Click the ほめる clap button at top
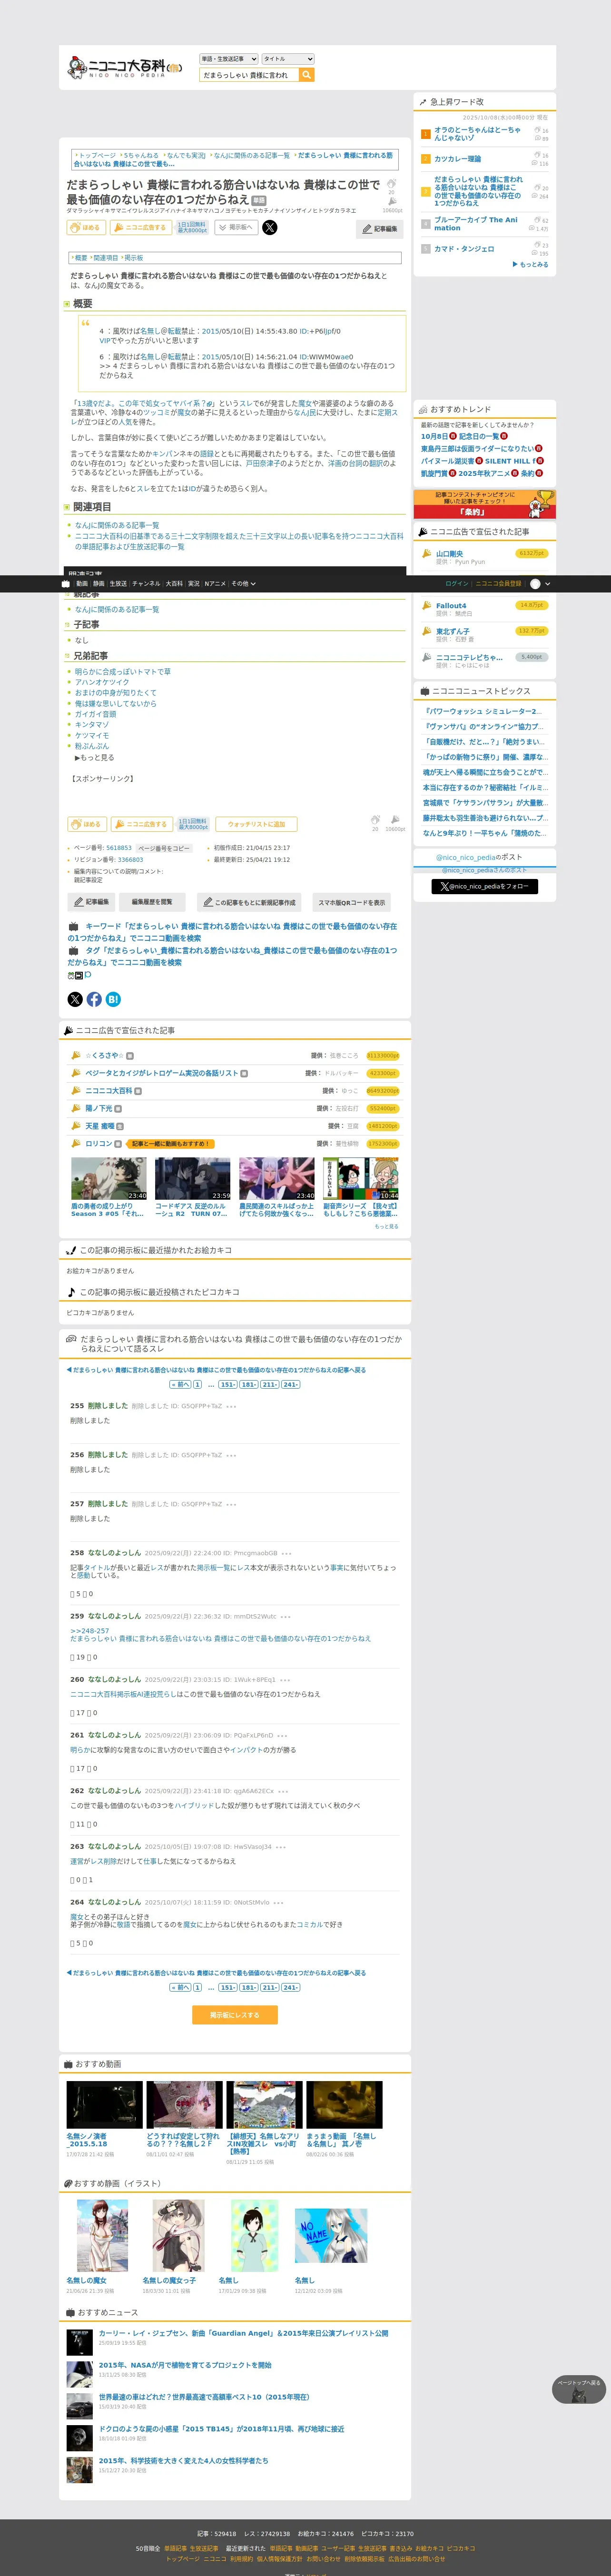Image resolution: width=611 pixels, height=2576 pixels. click(86, 228)
